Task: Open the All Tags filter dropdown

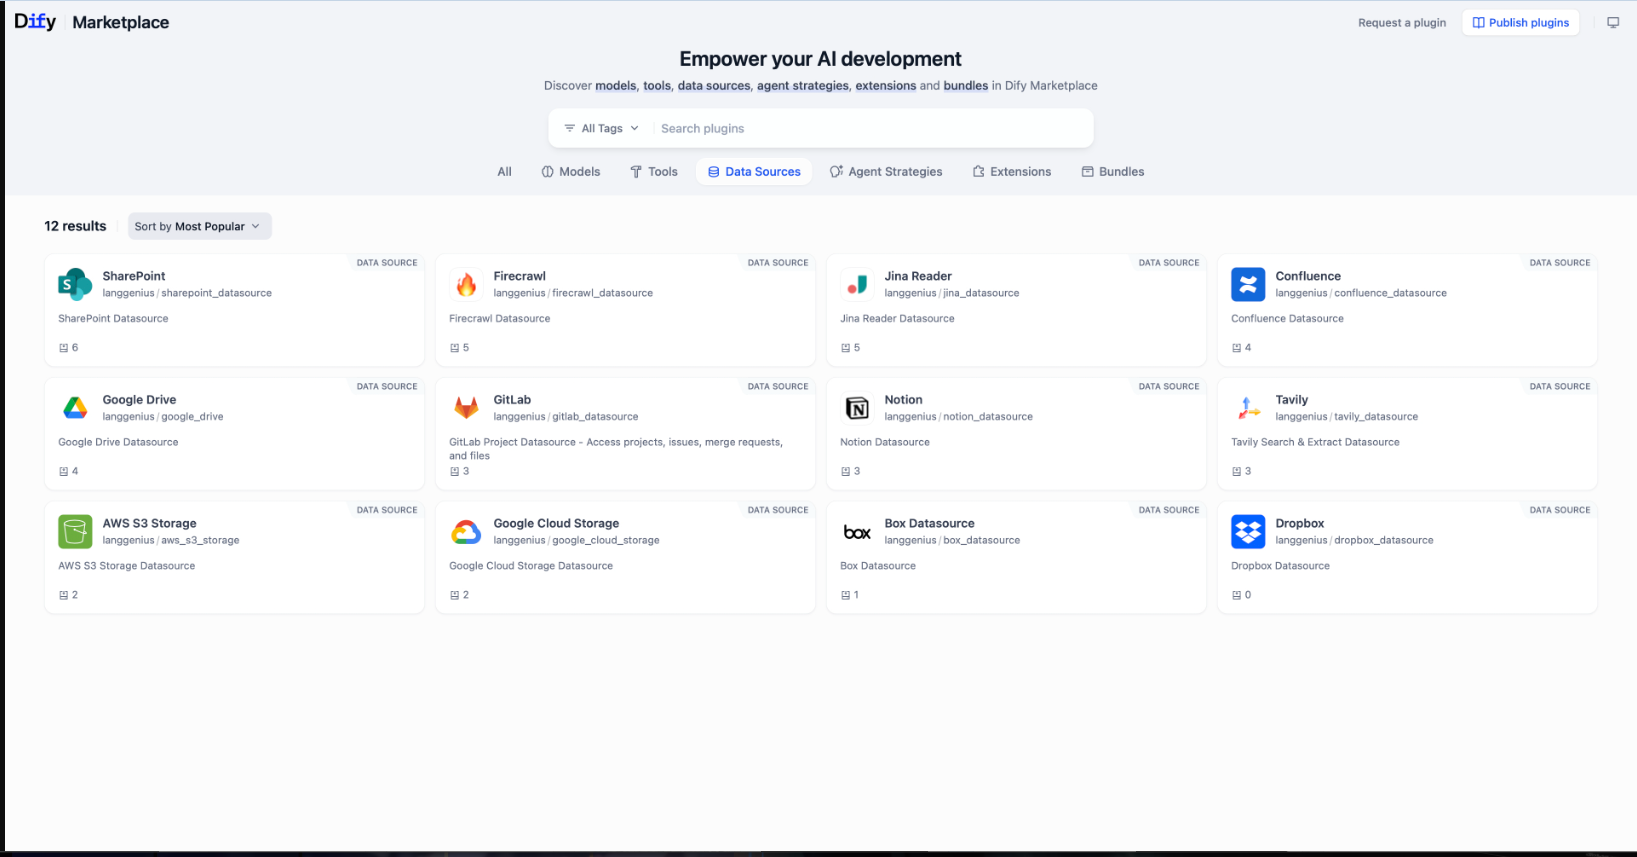Action: coord(601,128)
